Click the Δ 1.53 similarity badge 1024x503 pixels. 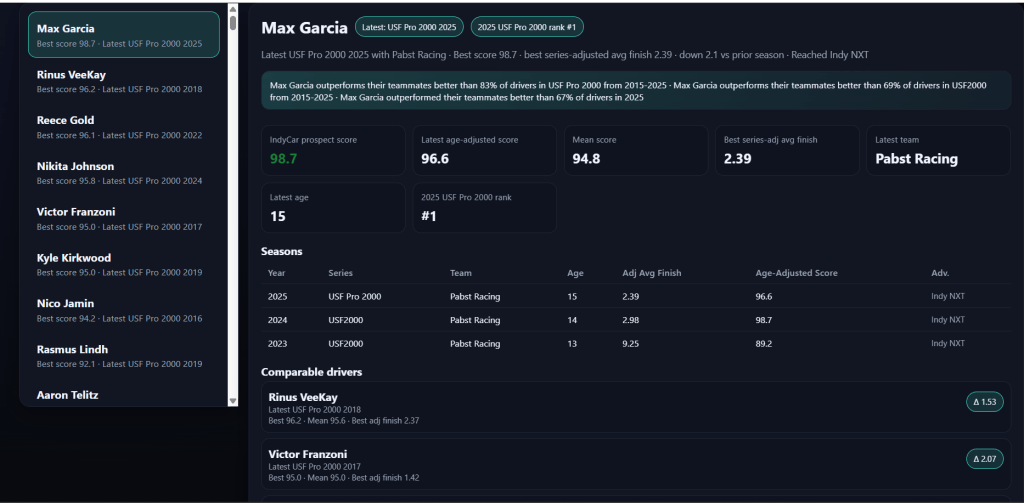(x=984, y=402)
